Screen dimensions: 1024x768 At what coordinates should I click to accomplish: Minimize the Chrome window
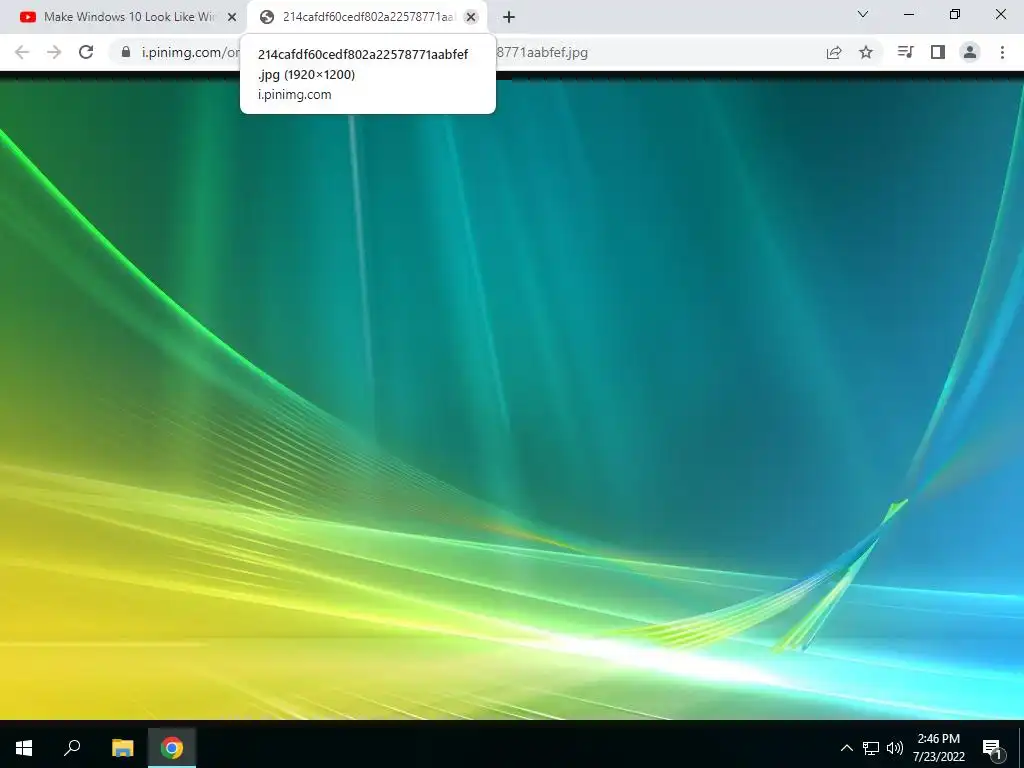click(x=908, y=14)
